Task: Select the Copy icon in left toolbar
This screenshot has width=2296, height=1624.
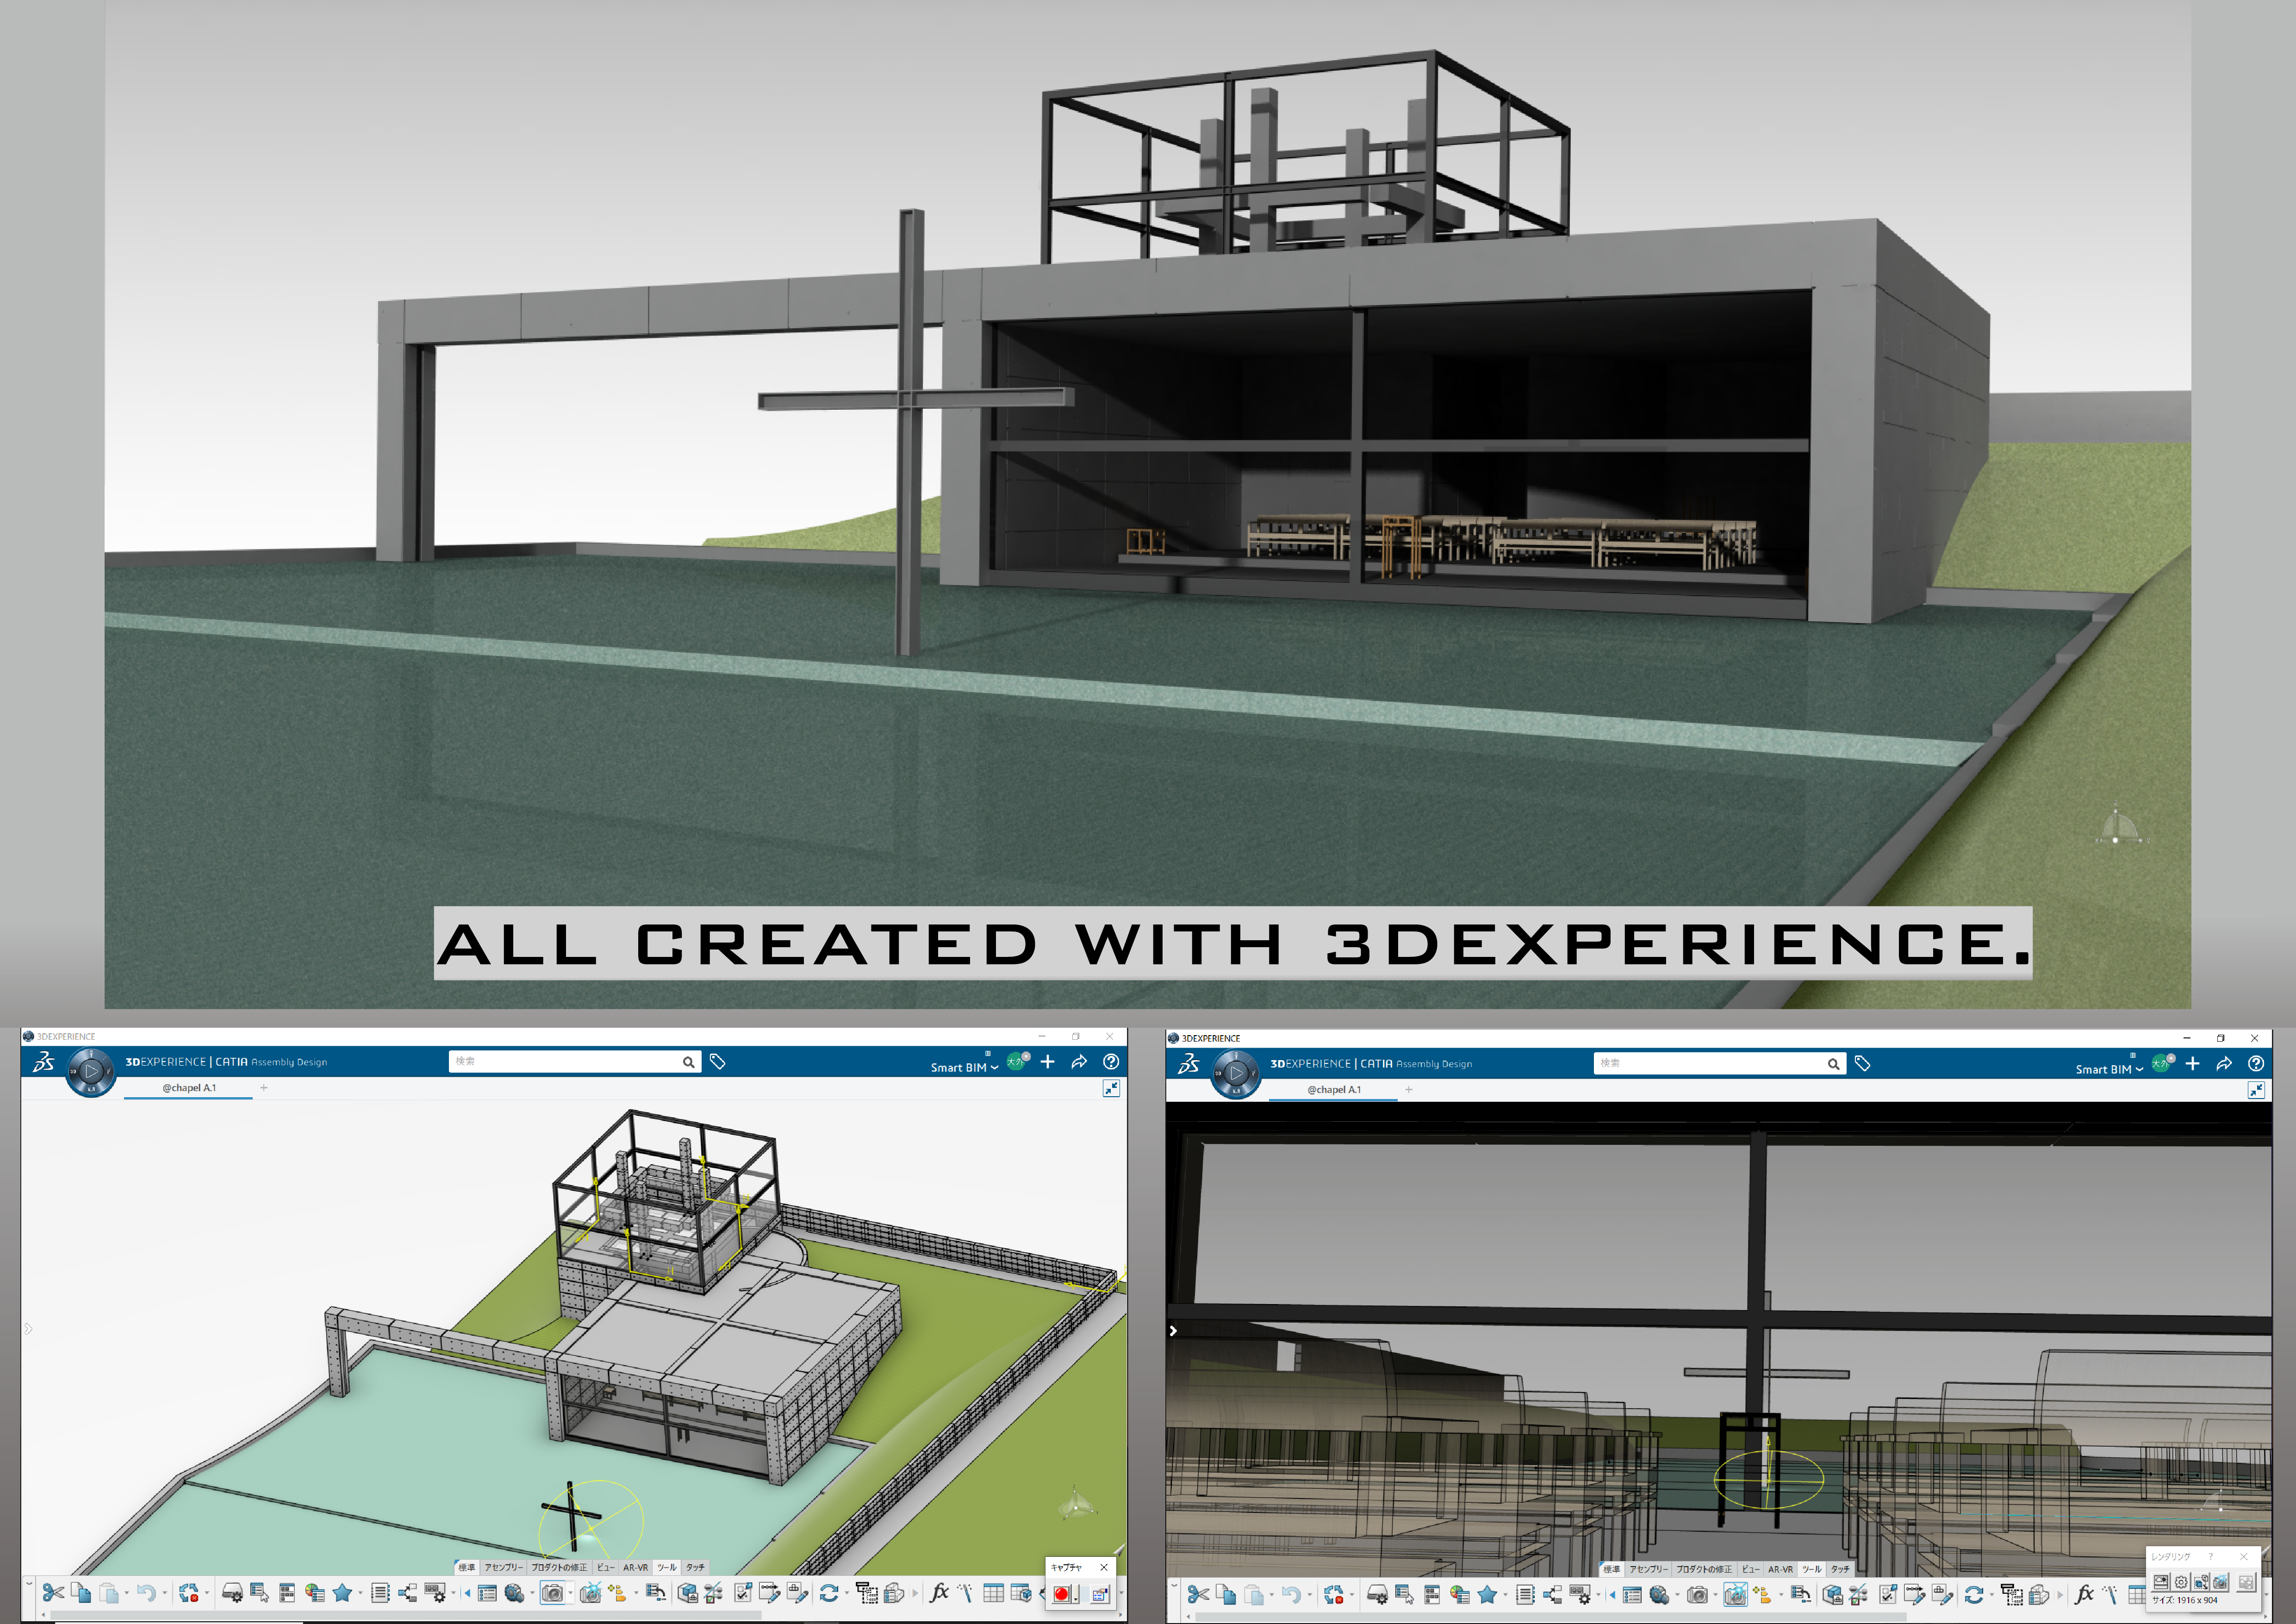Action: (x=81, y=1593)
